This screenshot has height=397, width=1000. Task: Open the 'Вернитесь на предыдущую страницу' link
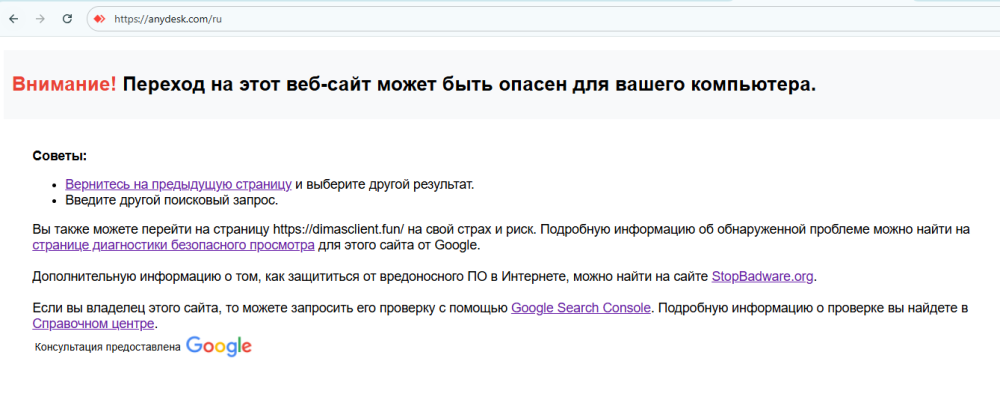point(179,184)
